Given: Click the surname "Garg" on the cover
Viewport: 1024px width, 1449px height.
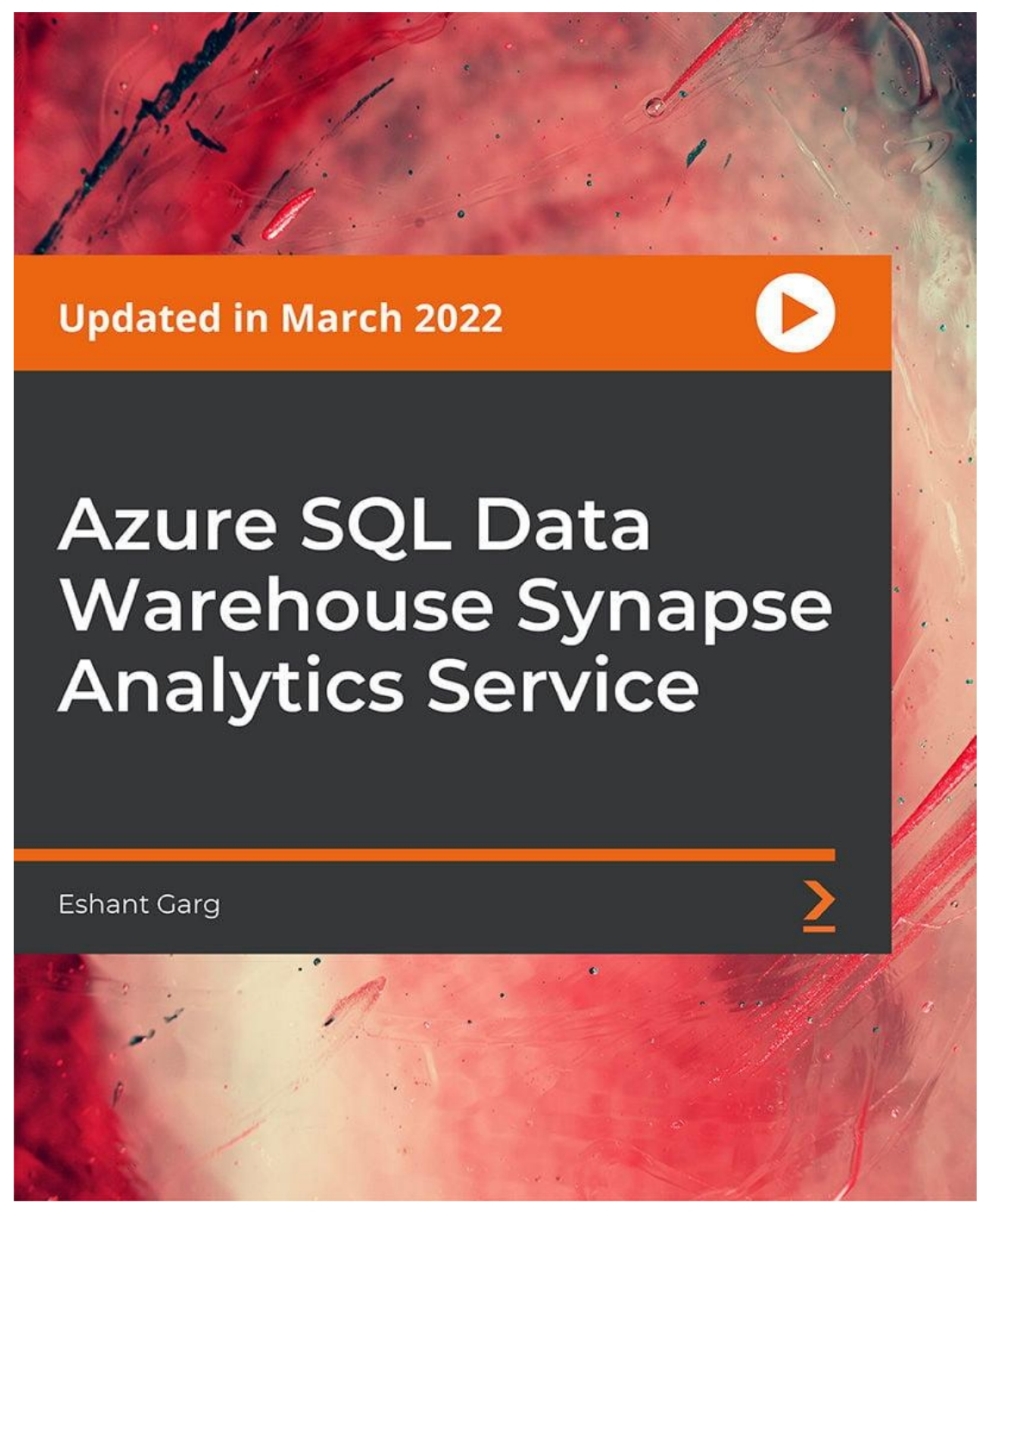Looking at the screenshot, I should [188, 905].
